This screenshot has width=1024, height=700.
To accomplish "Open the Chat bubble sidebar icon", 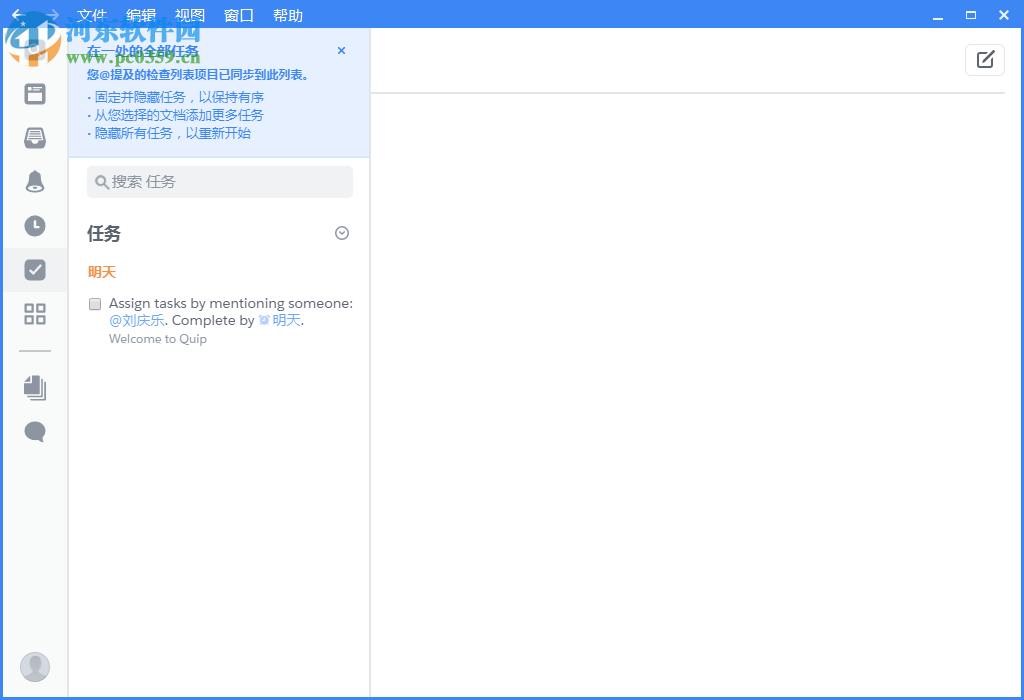I will [x=35, y=432].
